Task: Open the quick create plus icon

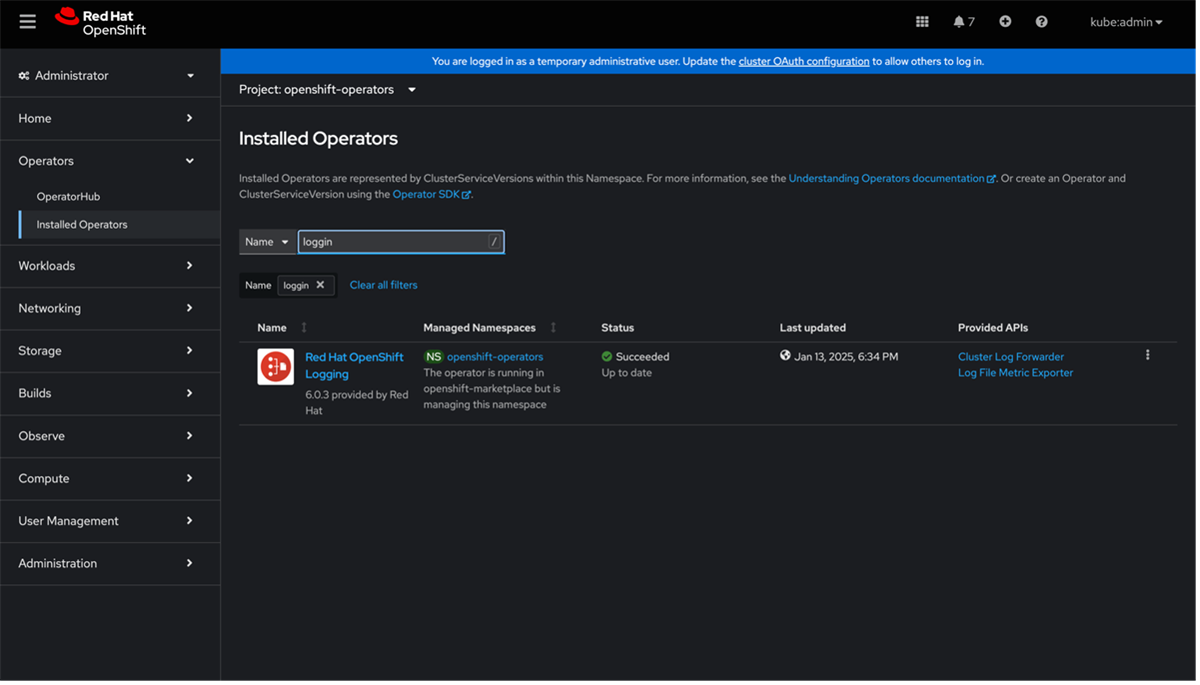Action: click(1005, 20)
